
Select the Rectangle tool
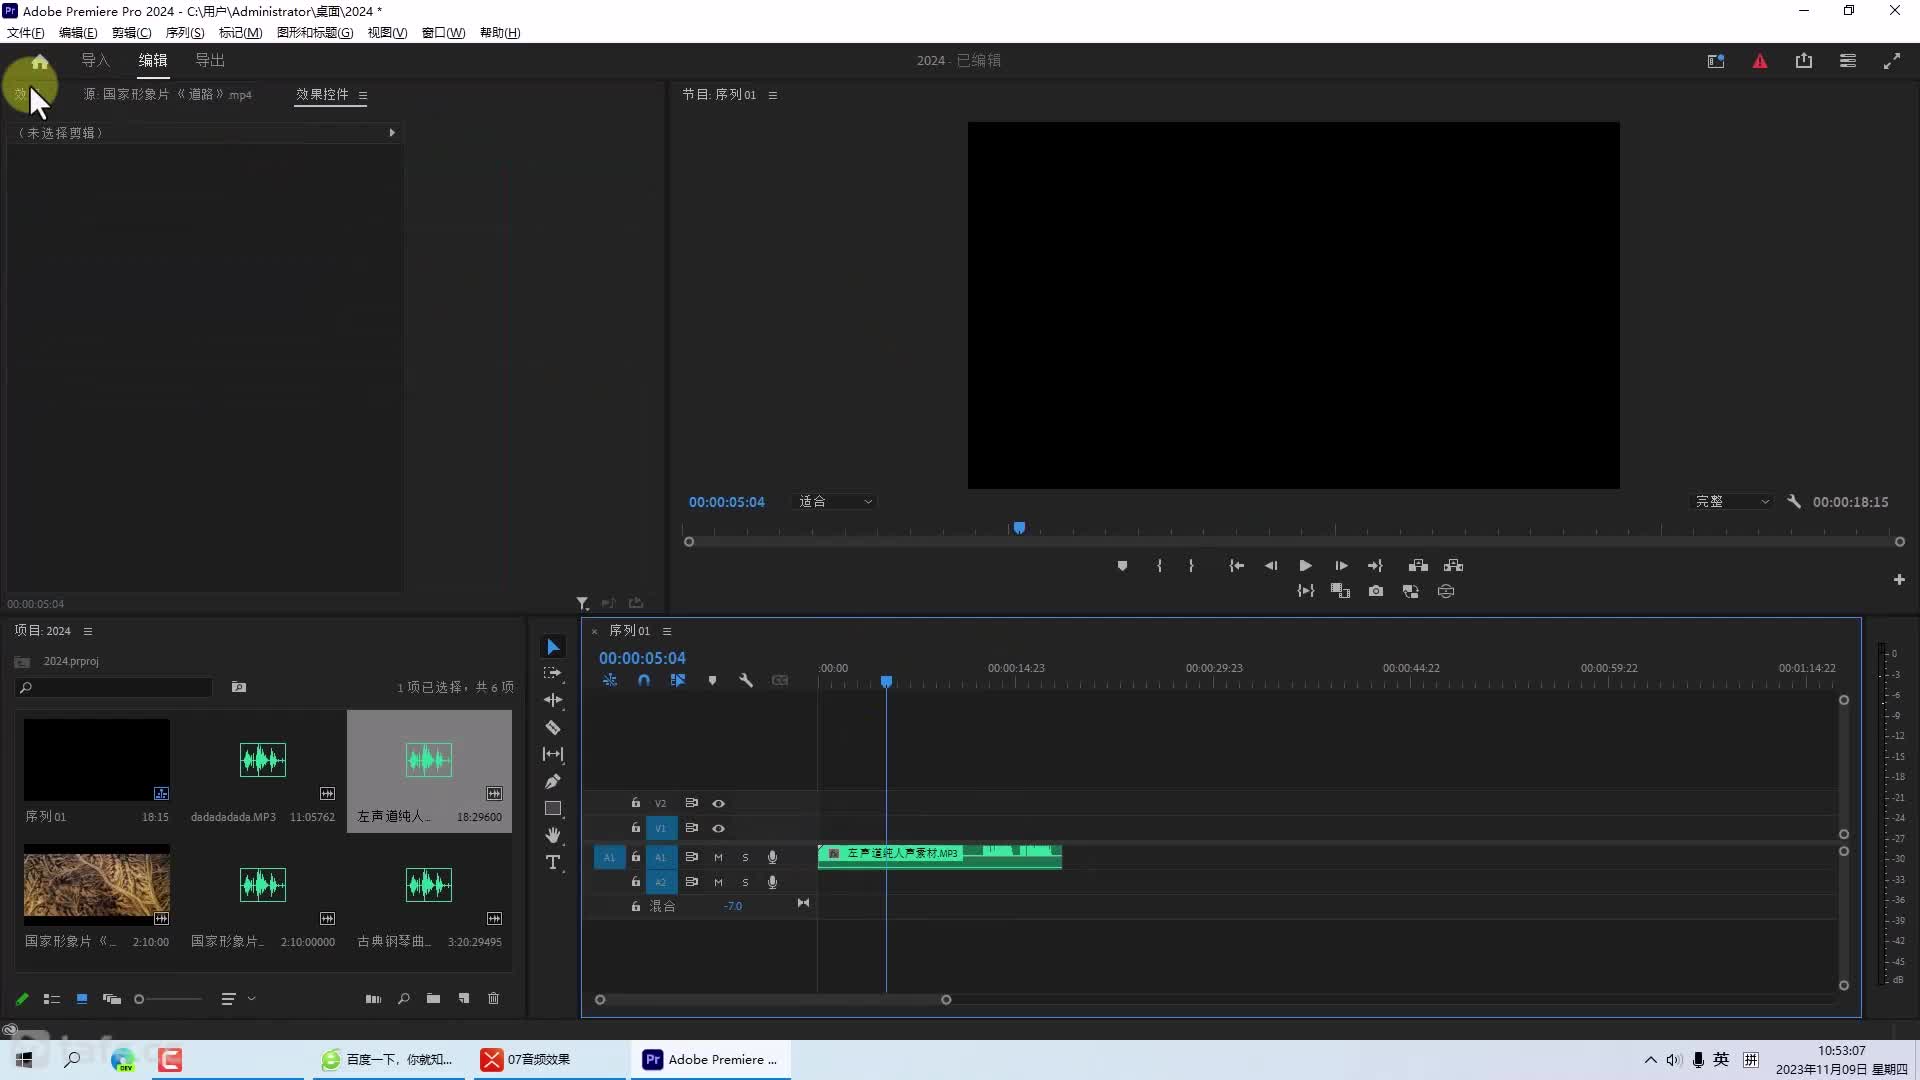click(553, 808)
